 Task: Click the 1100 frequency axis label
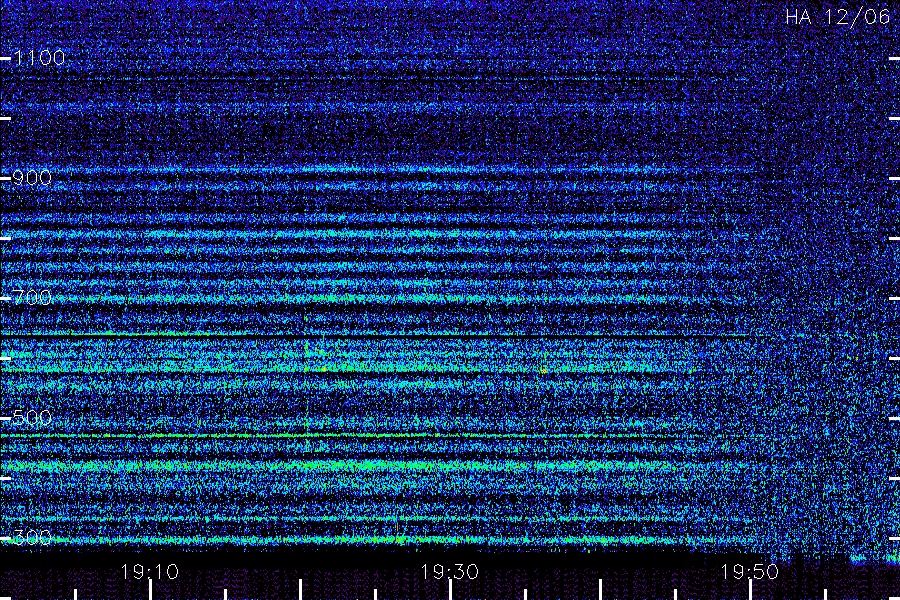tap(39, 57)
